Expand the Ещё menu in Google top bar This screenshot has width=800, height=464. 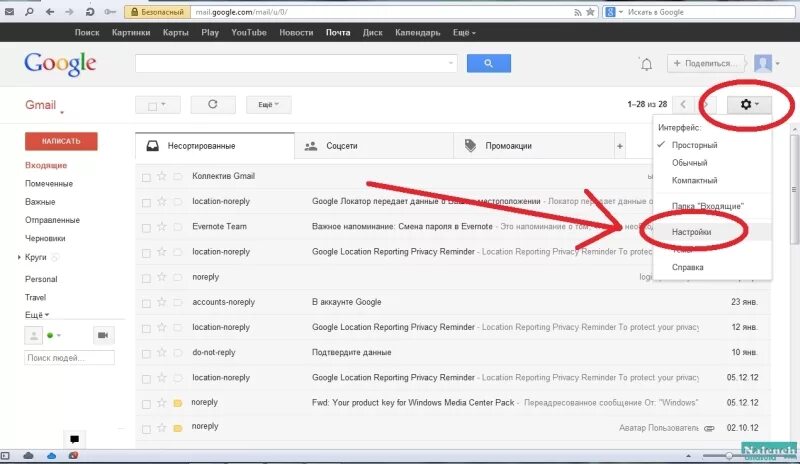(464, 33)
